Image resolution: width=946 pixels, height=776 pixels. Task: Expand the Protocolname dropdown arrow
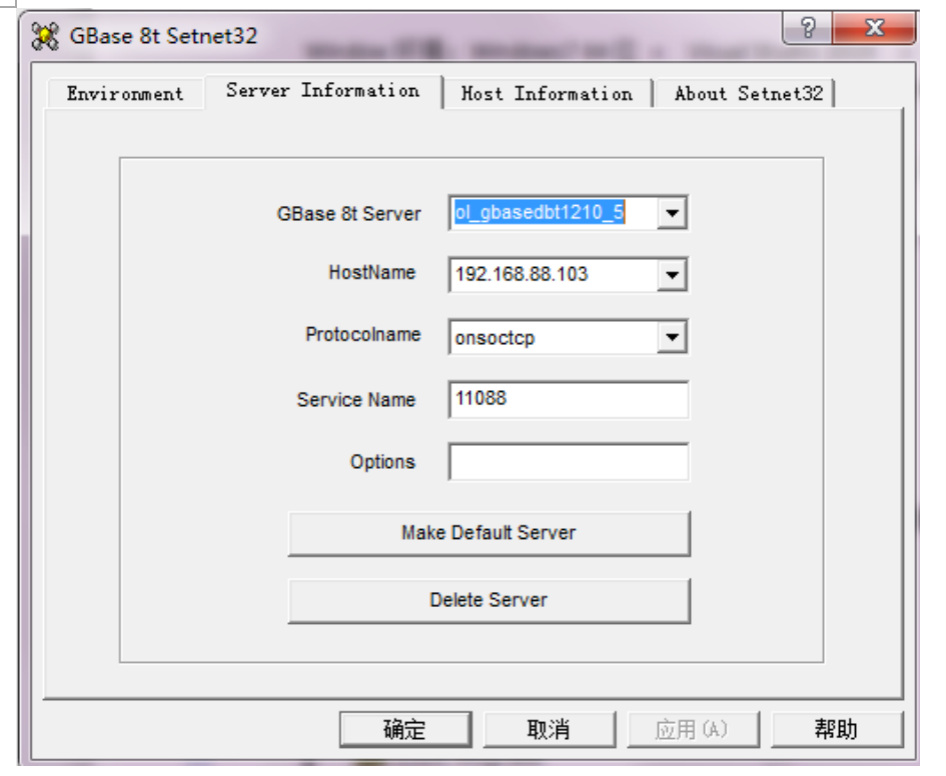672,337
